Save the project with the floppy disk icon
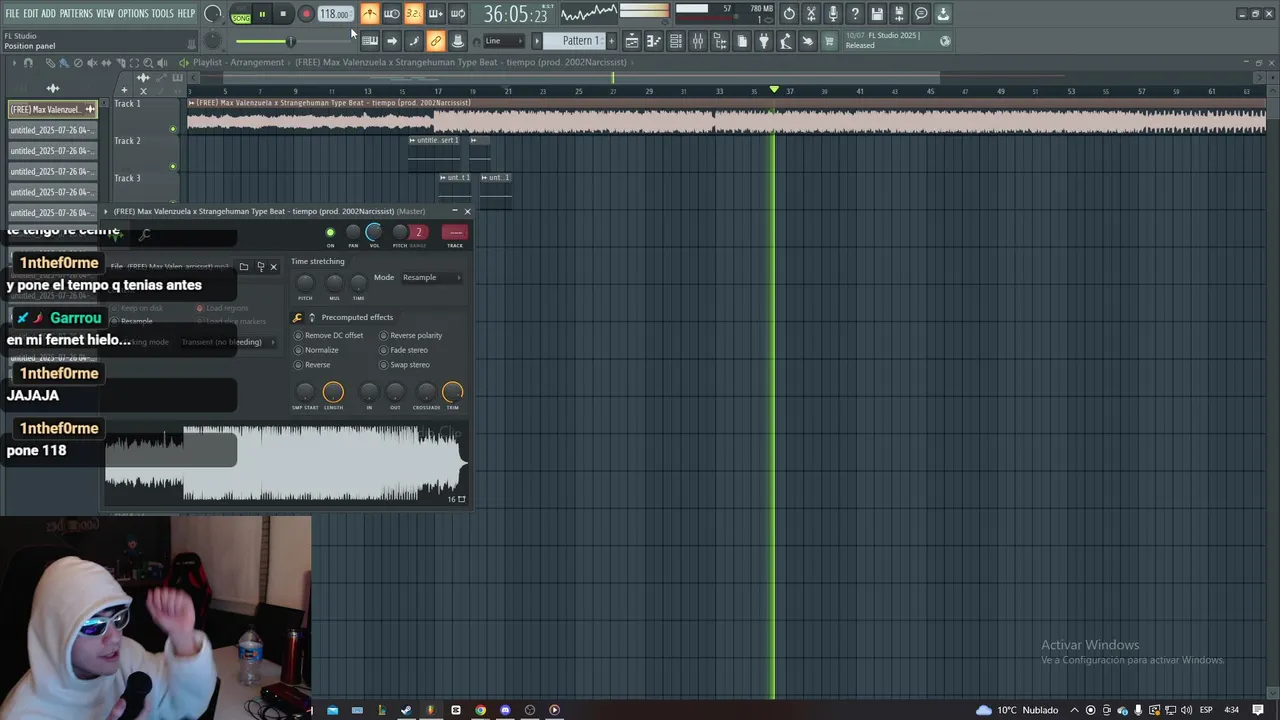Screen dimensions: 1280x720 pyautogui.click(x=877, y=14)
